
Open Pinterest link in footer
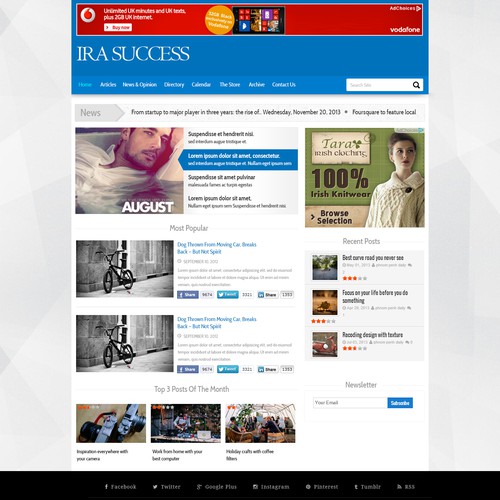click(322, 487)
